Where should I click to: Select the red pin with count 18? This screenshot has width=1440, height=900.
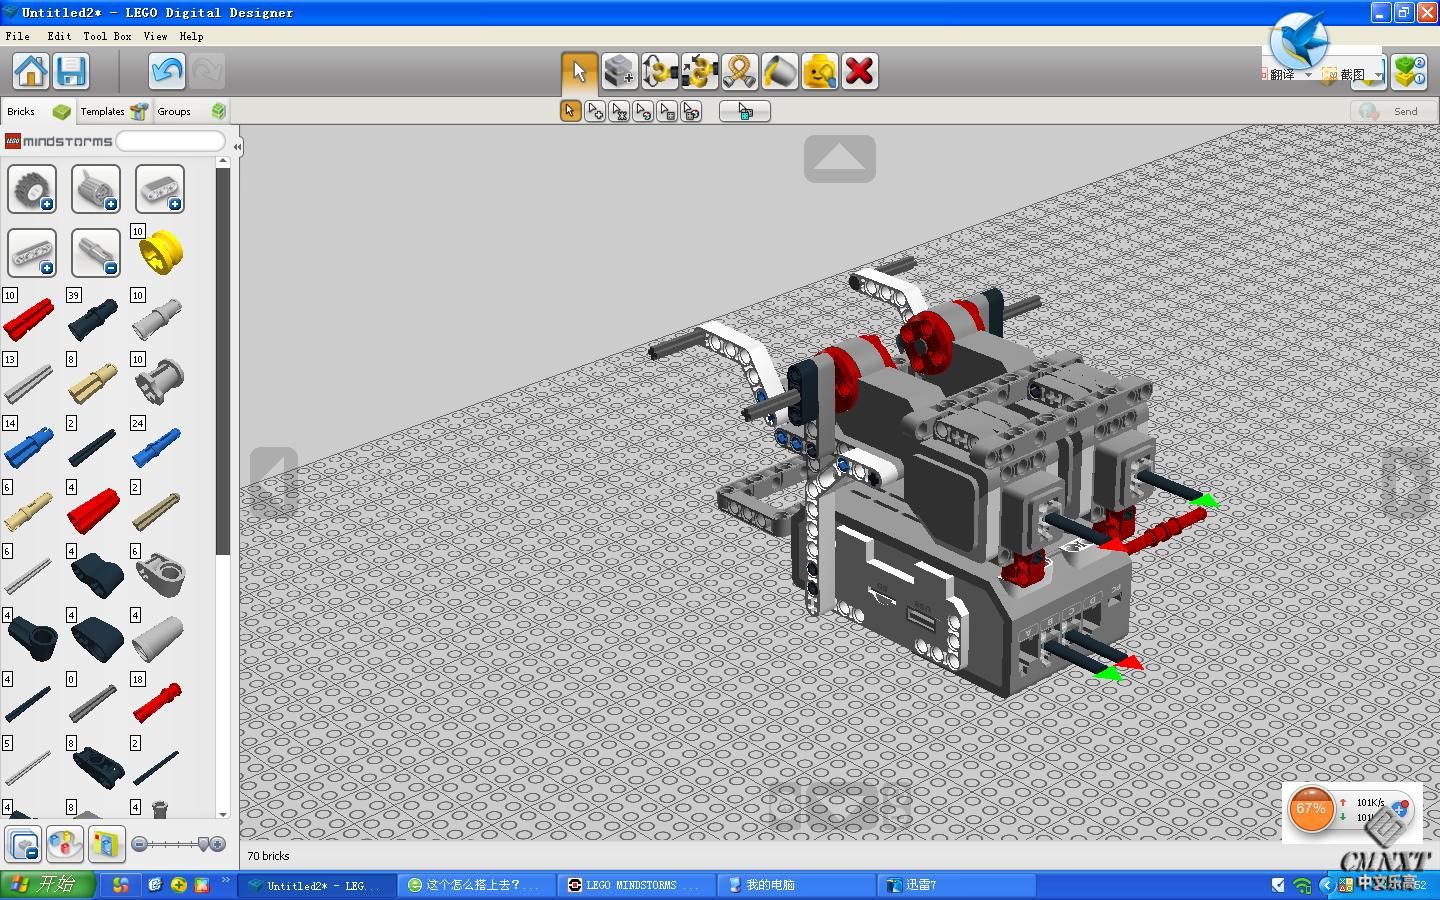[x=157, y=702]
